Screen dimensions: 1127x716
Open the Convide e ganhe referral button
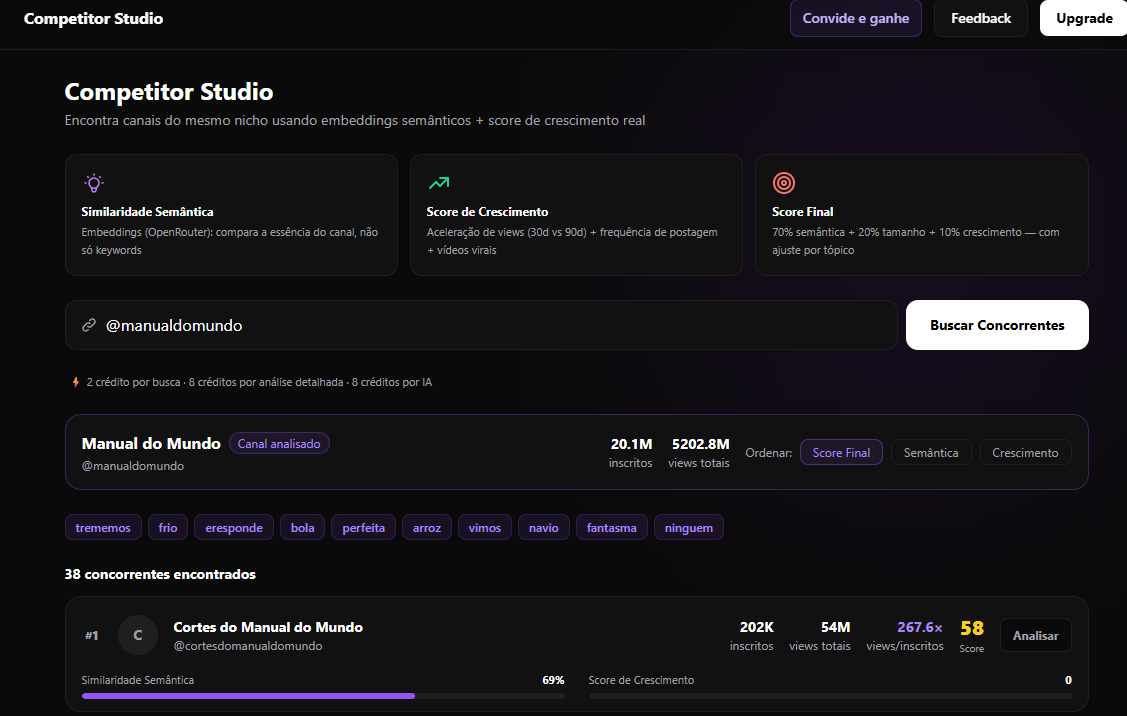tap(855, 18)
